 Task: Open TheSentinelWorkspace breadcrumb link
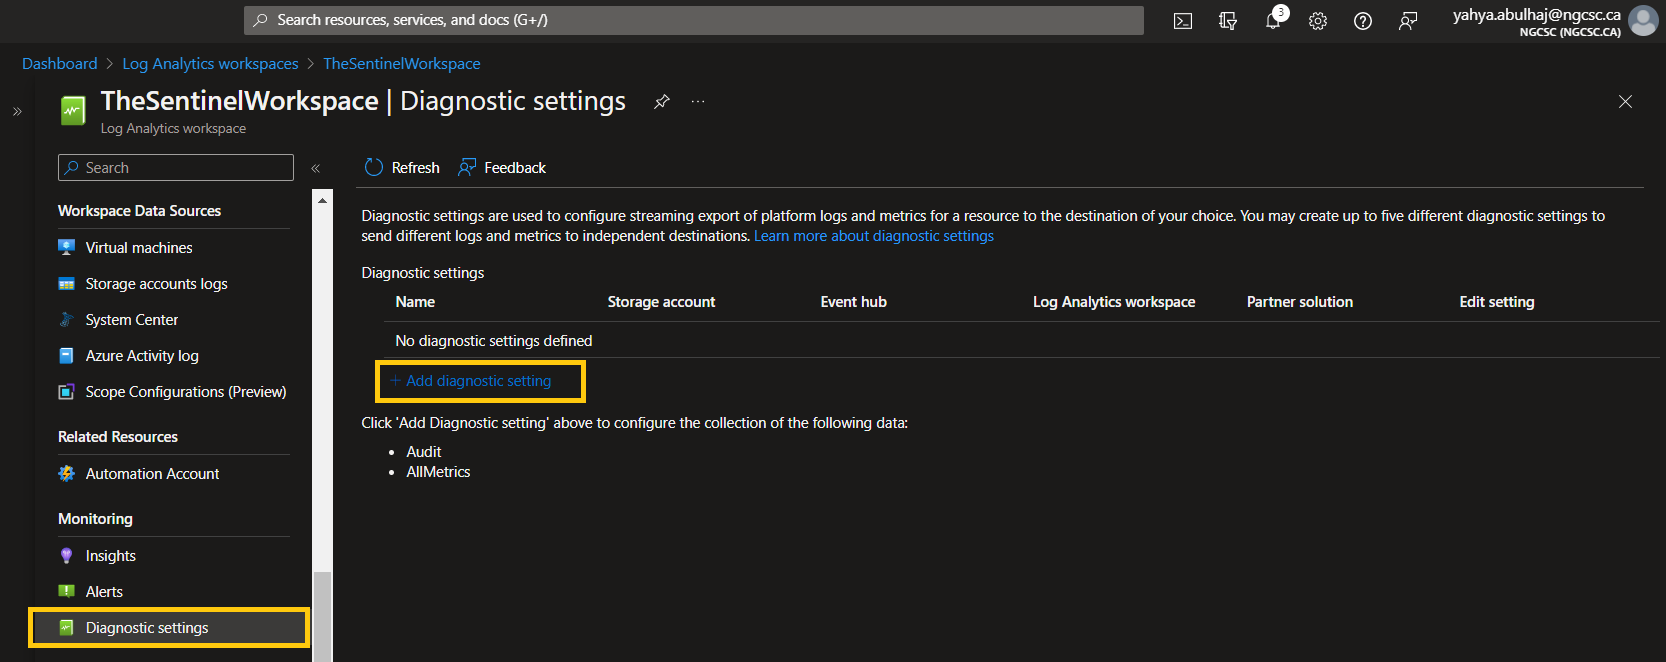(402, 64)
